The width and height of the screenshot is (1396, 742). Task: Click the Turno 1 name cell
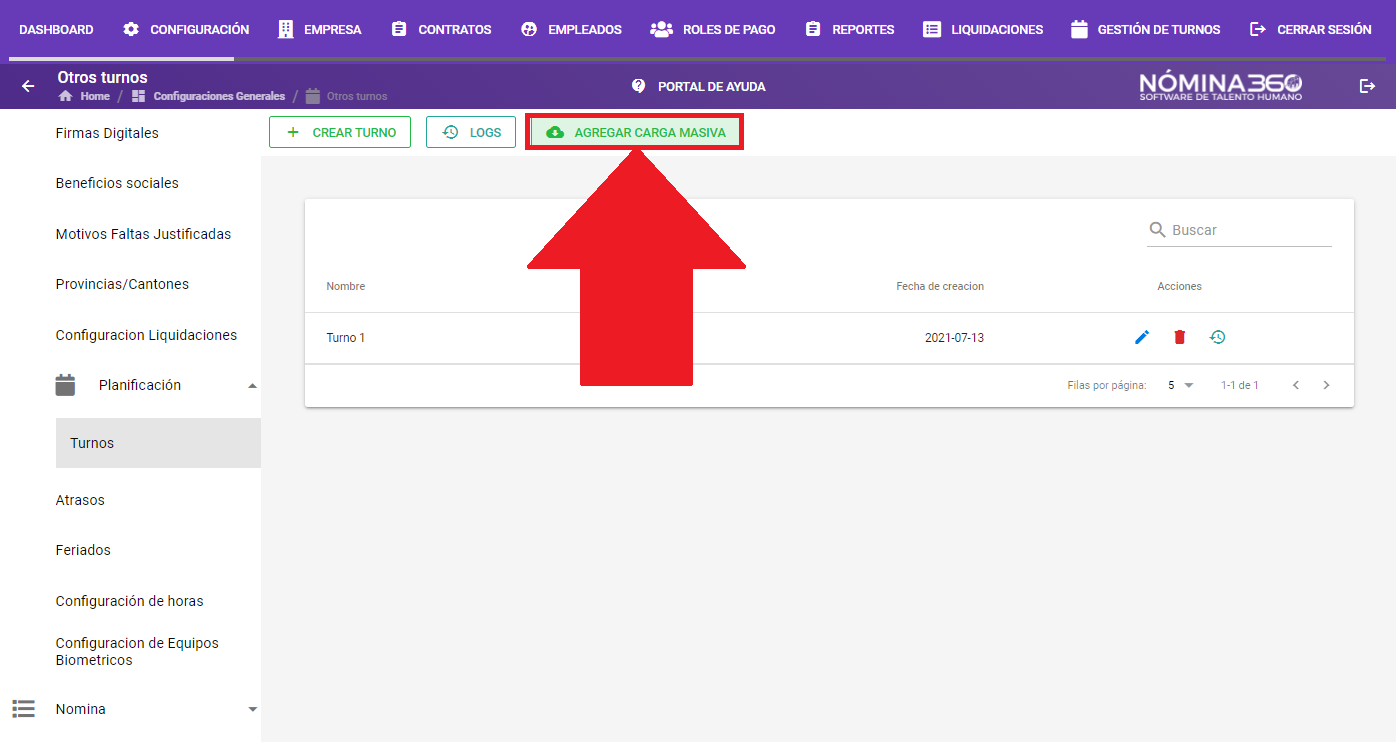[345, 338]
